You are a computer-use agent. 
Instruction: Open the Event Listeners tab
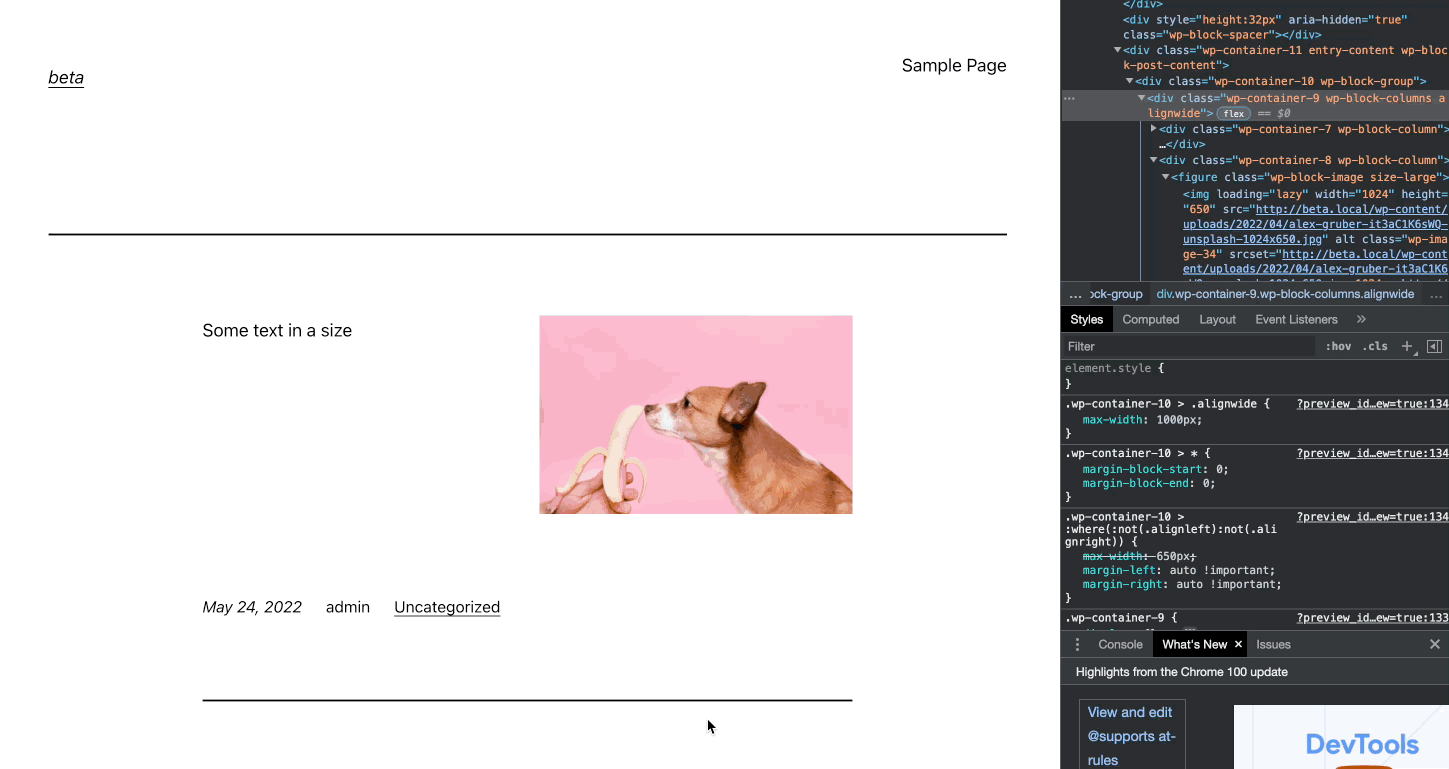point(1296,319)
